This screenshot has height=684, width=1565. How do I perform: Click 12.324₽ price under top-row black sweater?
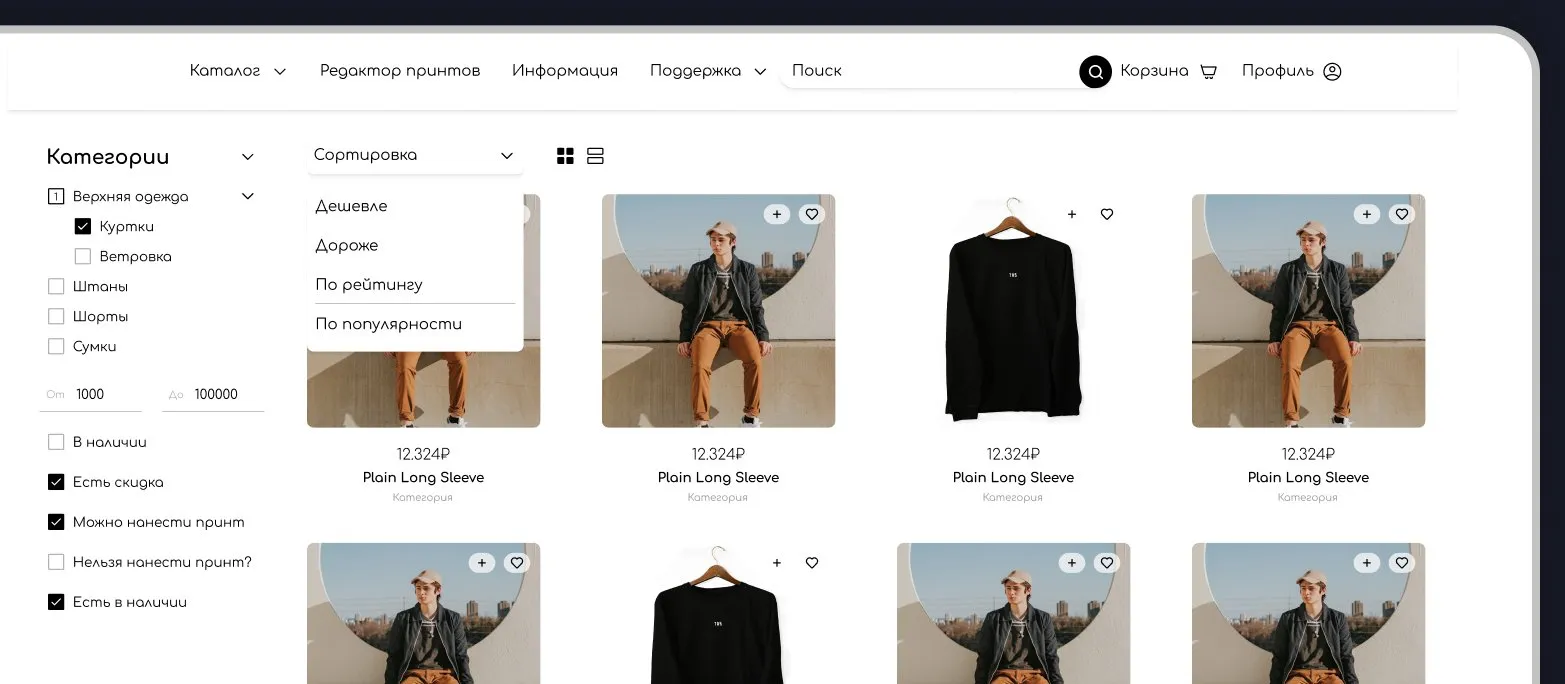click(x=1013, y=455)
